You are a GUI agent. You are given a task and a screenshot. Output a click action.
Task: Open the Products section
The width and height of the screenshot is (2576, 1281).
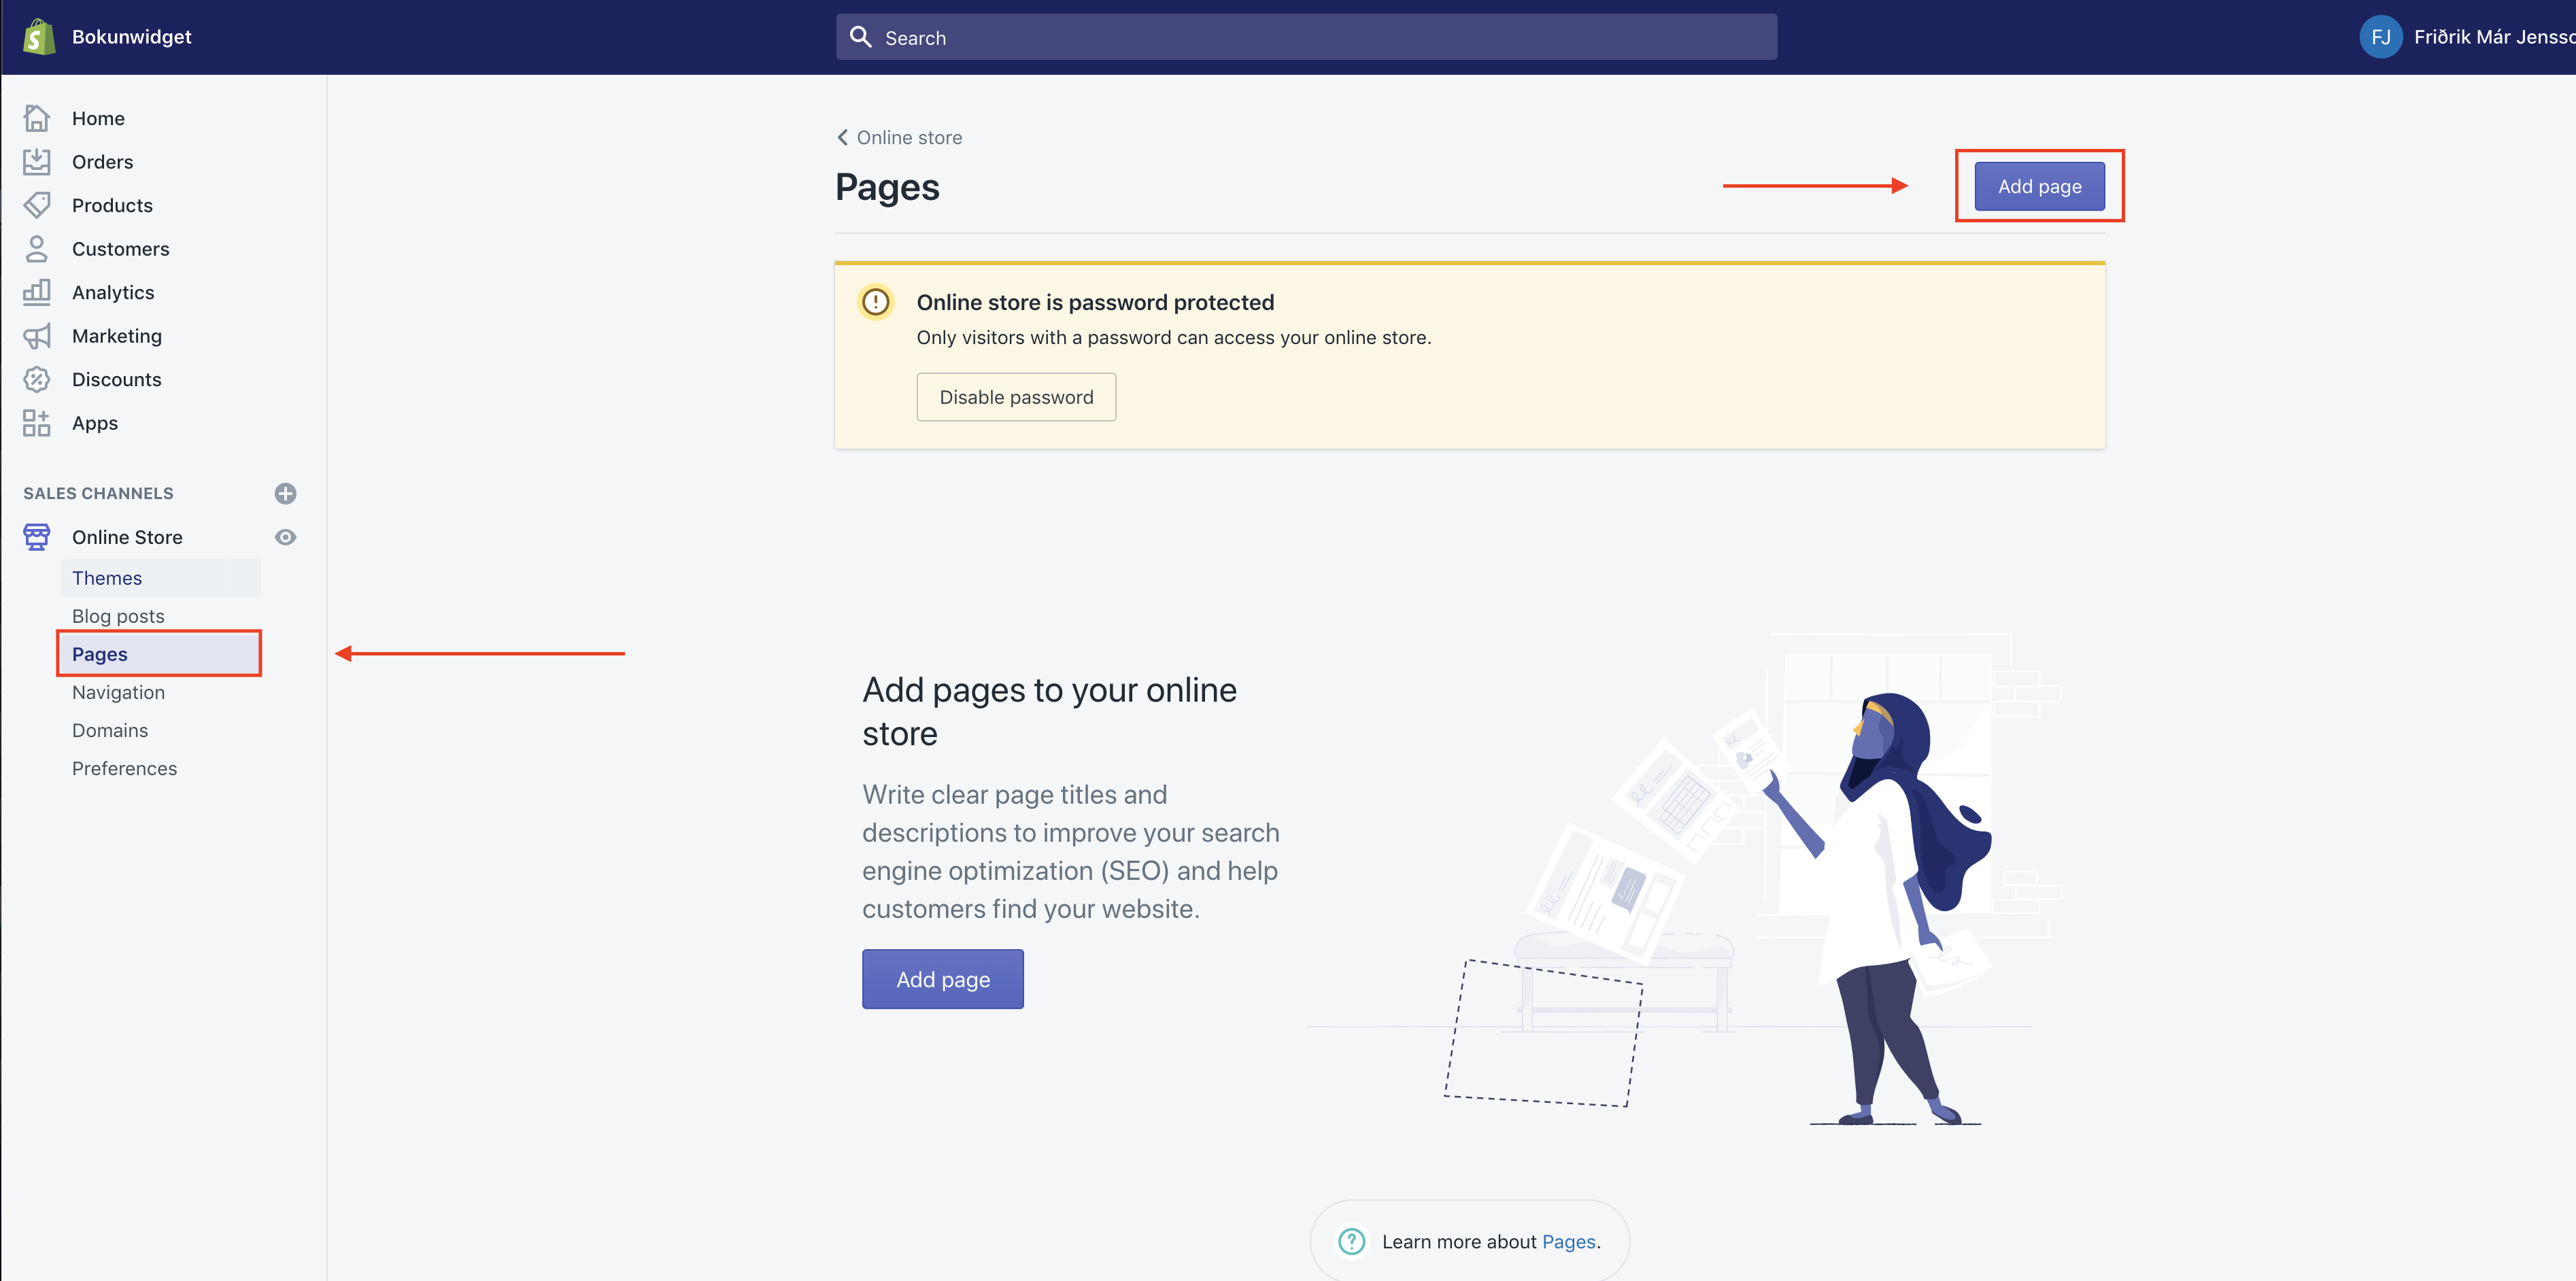point(112,205)
